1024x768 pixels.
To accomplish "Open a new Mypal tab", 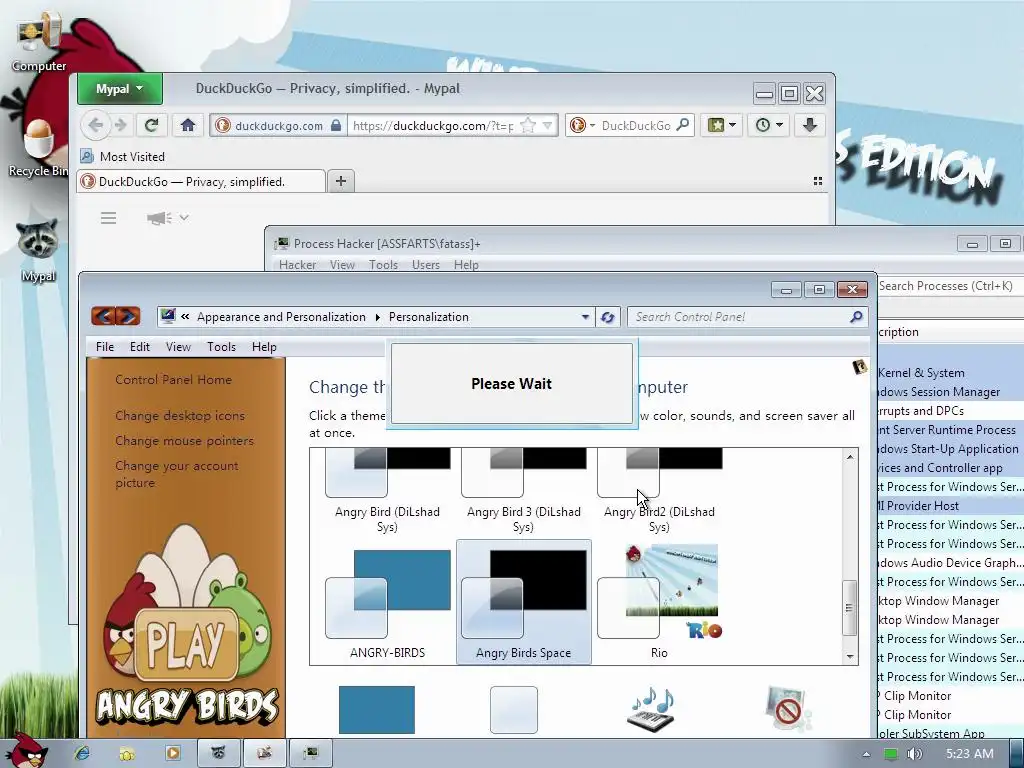I will pos(340,181).
